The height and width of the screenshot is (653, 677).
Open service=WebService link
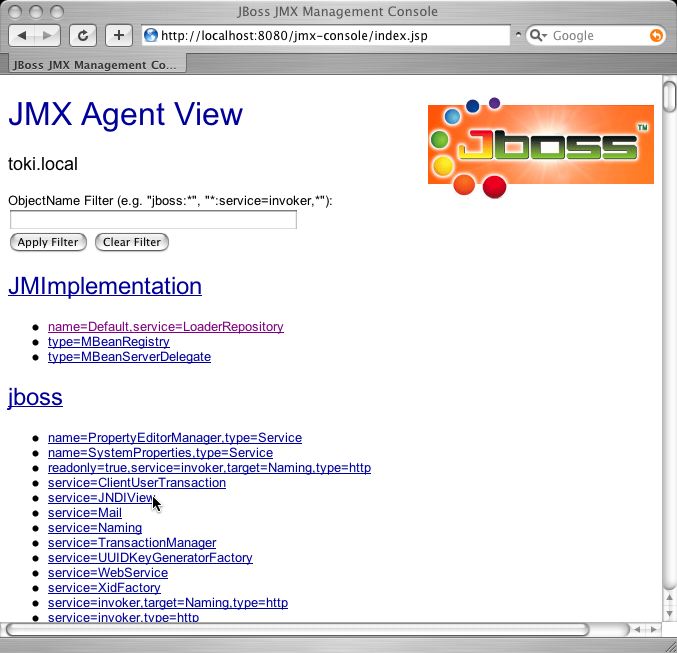(x=108, y=573)
